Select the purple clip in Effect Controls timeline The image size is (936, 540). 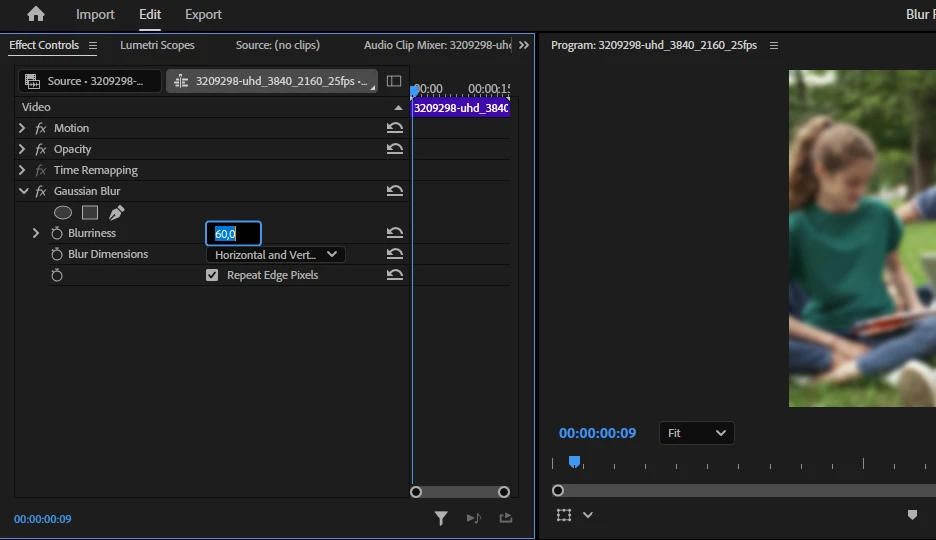tap(461, 108)
